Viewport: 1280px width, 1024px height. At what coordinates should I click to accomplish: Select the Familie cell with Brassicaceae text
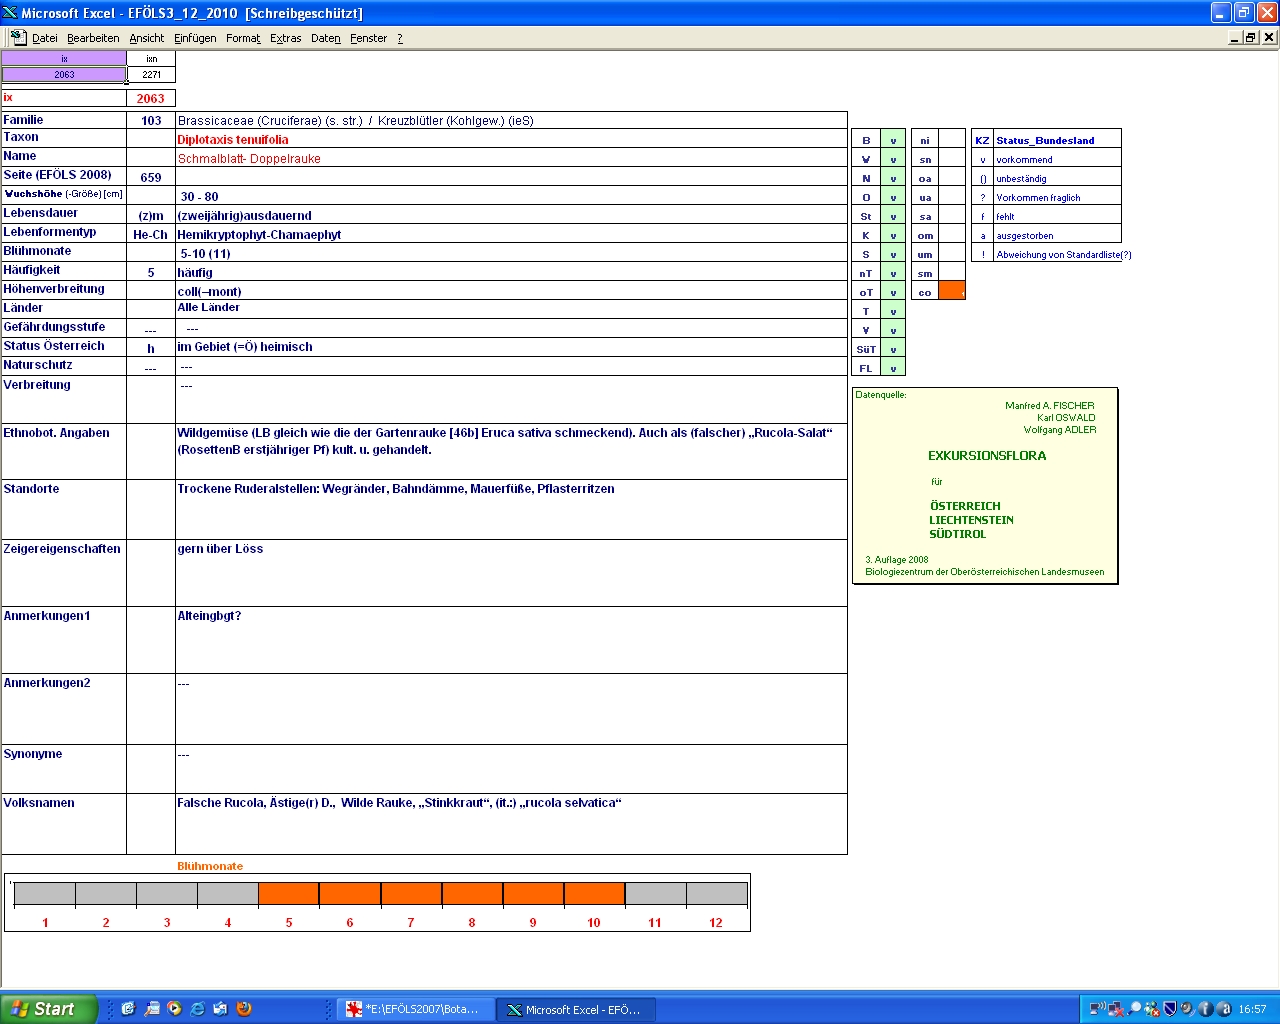[511, 120]
